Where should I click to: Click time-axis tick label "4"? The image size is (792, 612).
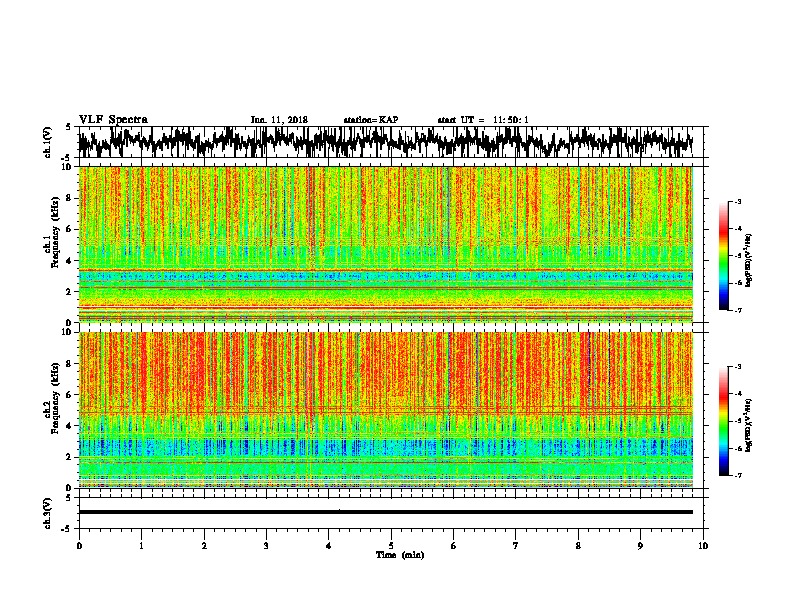click(329, 546)
